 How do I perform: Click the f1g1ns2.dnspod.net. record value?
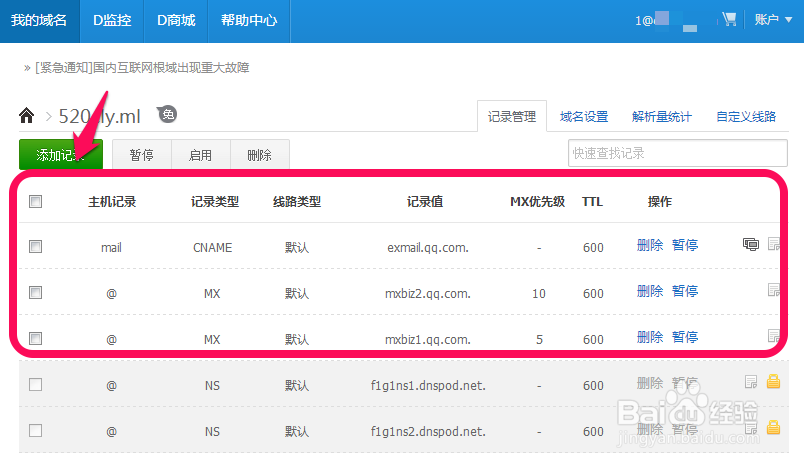tap(428, 431)
